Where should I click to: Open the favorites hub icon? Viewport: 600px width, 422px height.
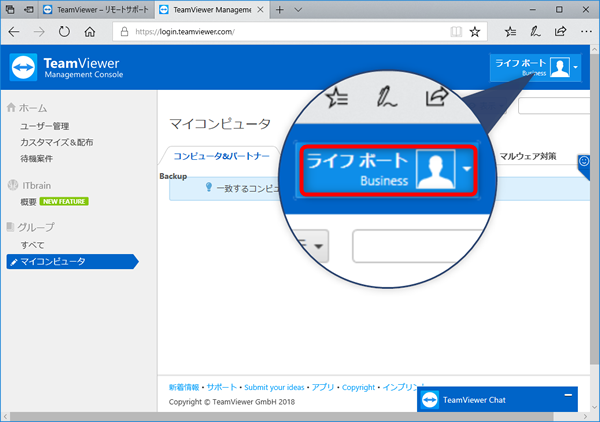510,31
